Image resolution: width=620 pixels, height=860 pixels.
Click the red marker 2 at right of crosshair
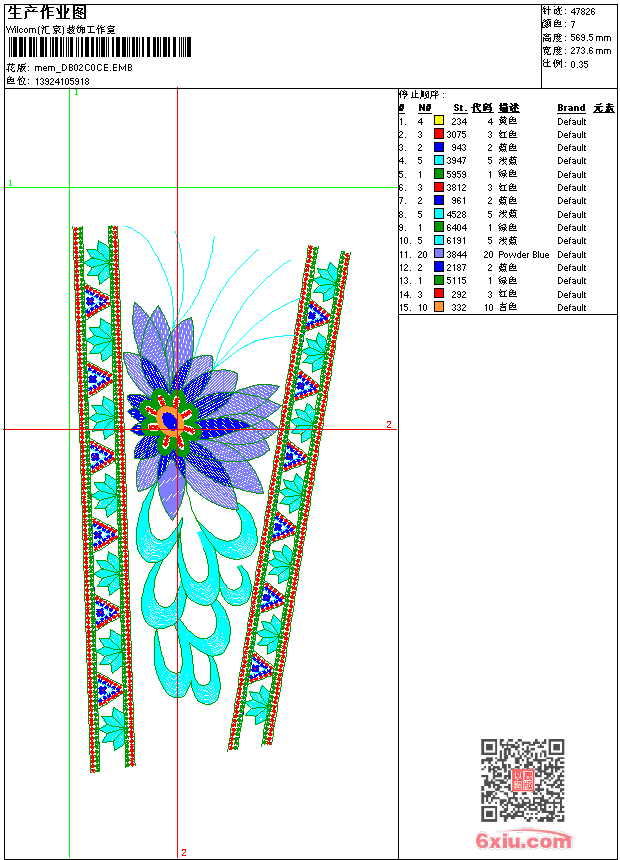[x=389, y=425]
